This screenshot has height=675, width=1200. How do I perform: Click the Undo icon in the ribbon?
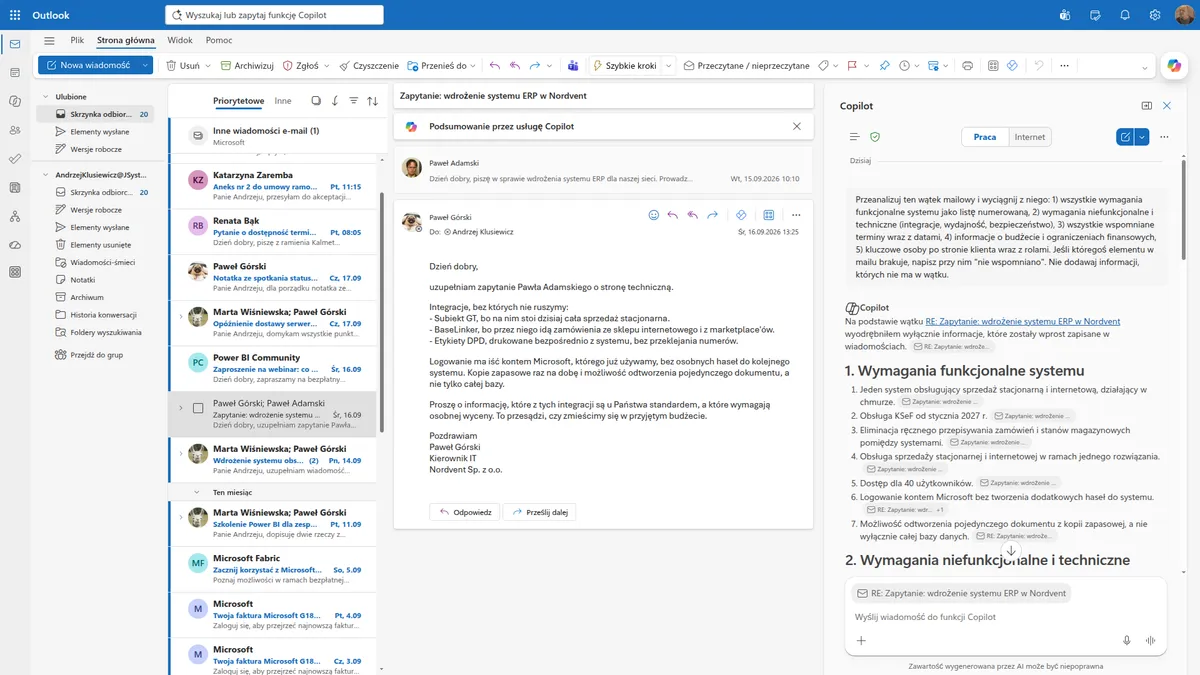pyautogui.click(x=1039, y=65)
